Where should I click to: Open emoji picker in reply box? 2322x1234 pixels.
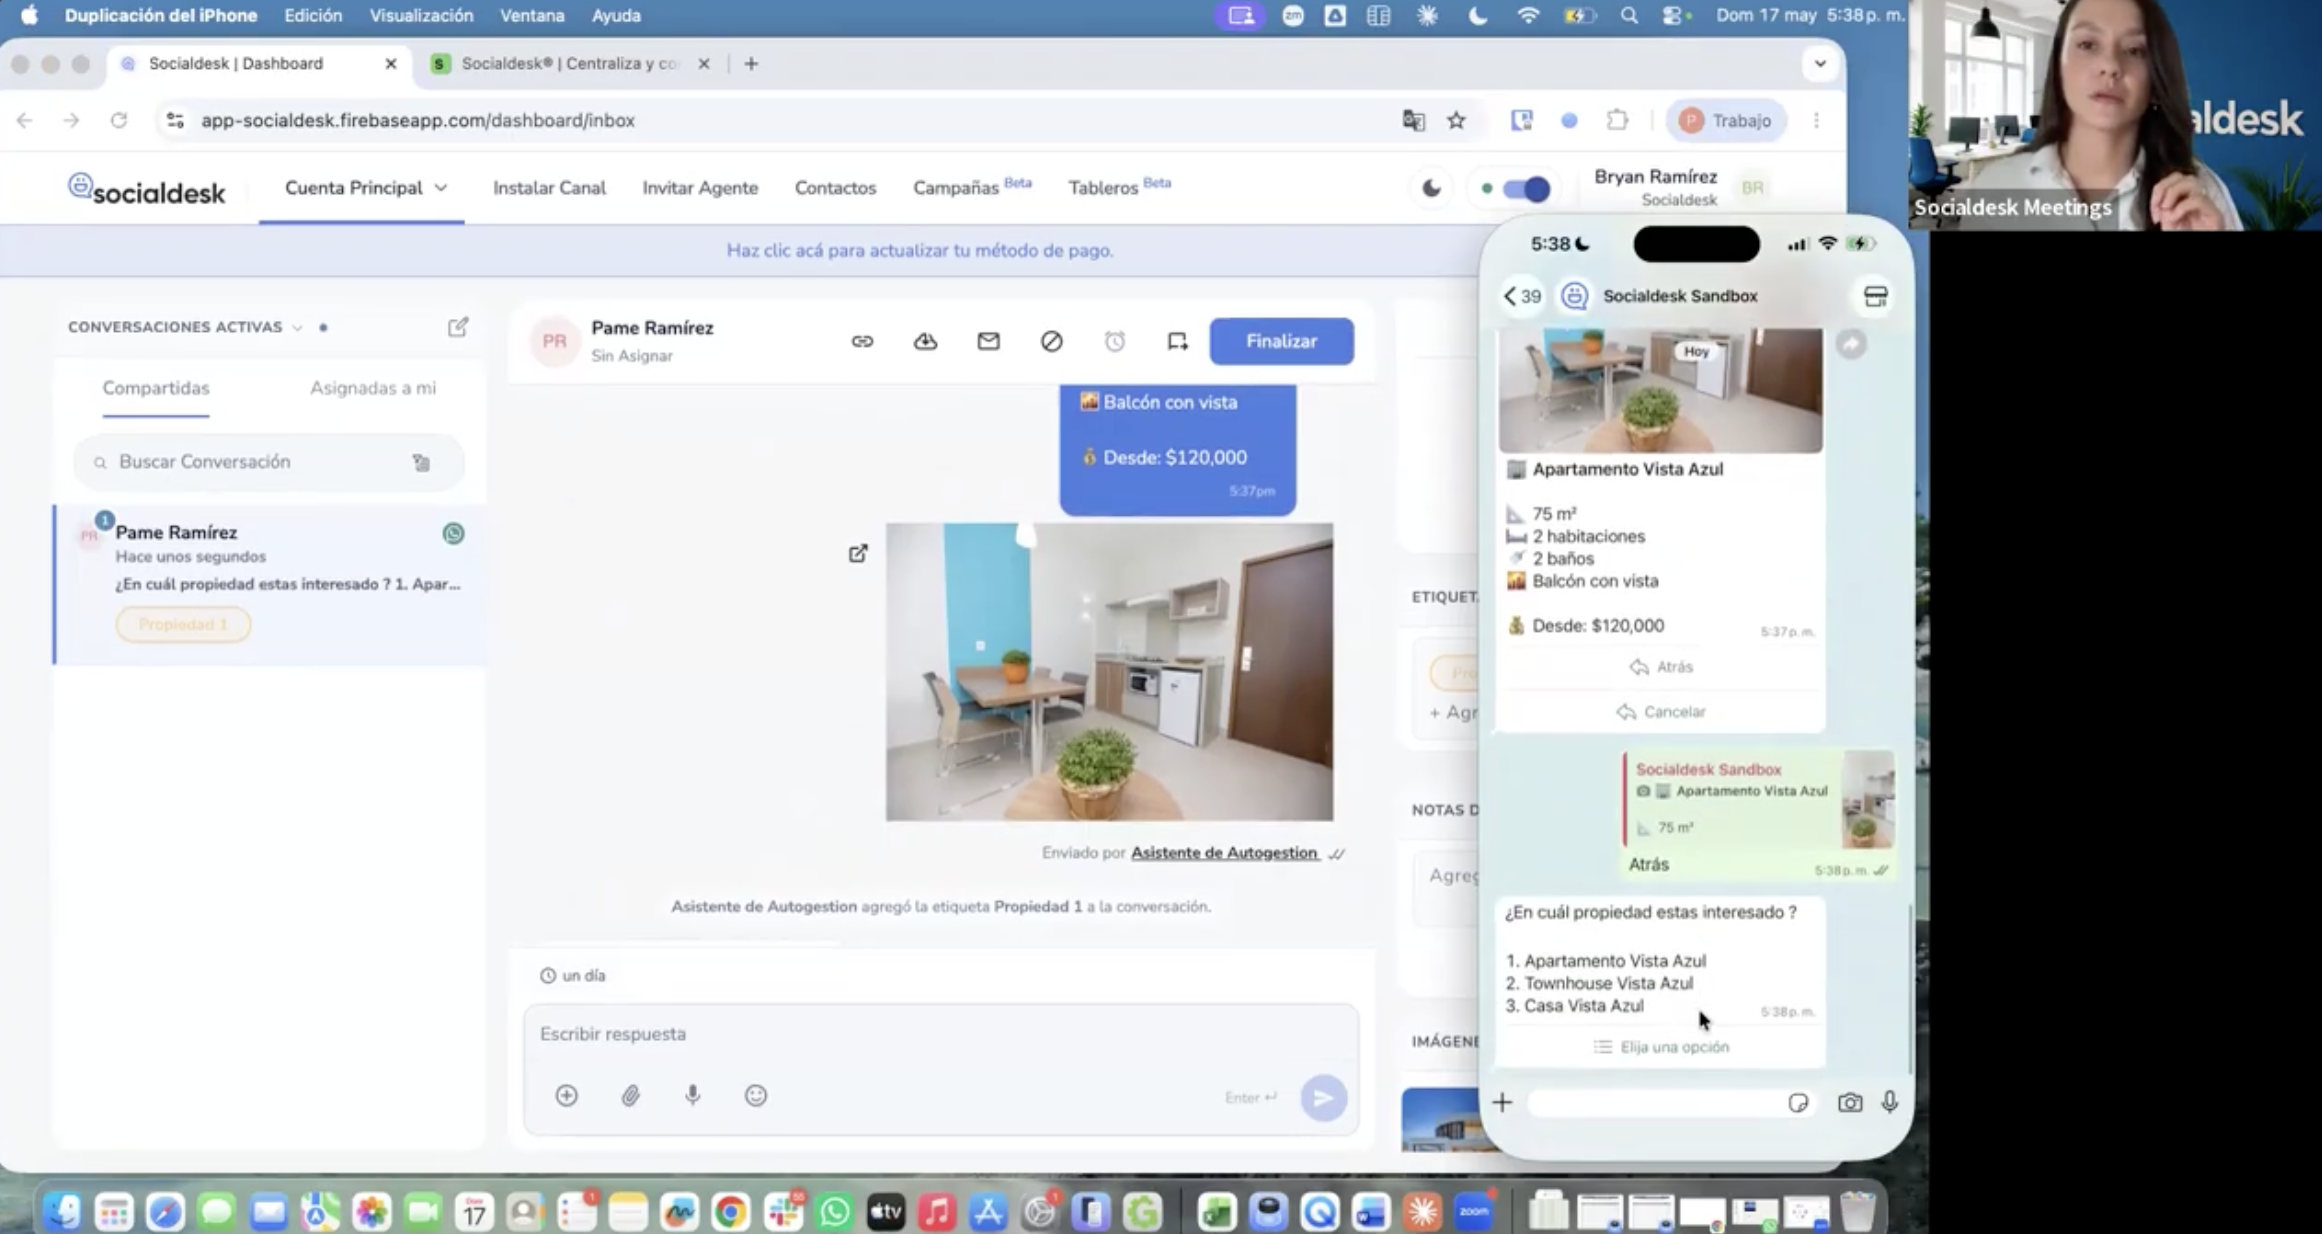click(x=756, y=1095)
